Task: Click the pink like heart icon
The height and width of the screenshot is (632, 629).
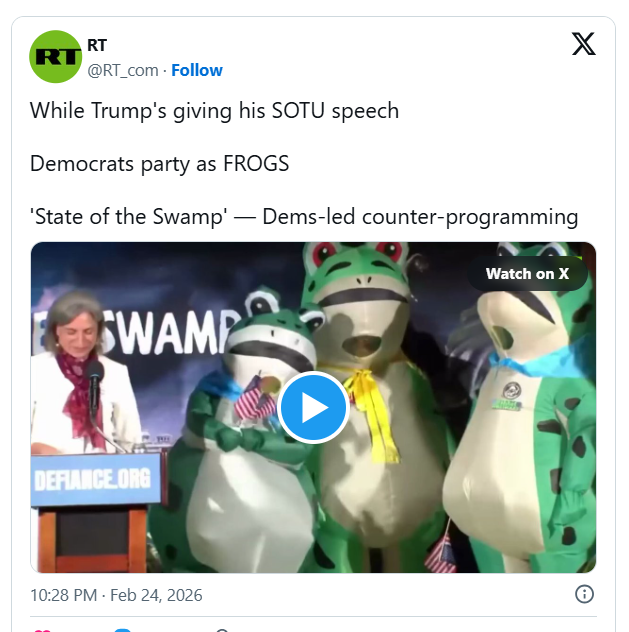Action: [x=42, y=630]
